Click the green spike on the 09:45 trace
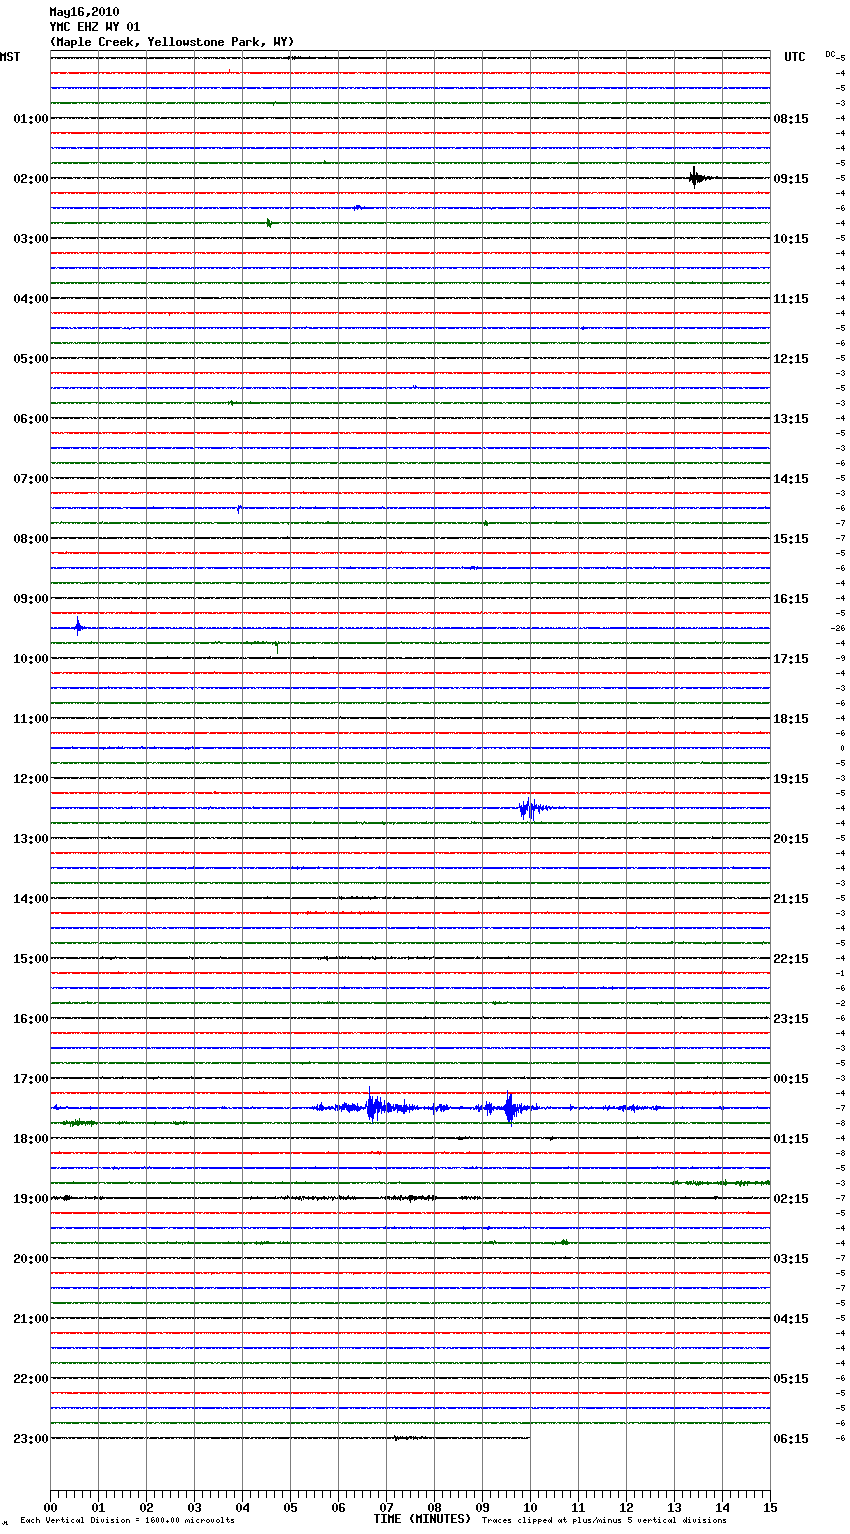The height and width of the screenshot is (1534, 850). (x=276, y=646)
